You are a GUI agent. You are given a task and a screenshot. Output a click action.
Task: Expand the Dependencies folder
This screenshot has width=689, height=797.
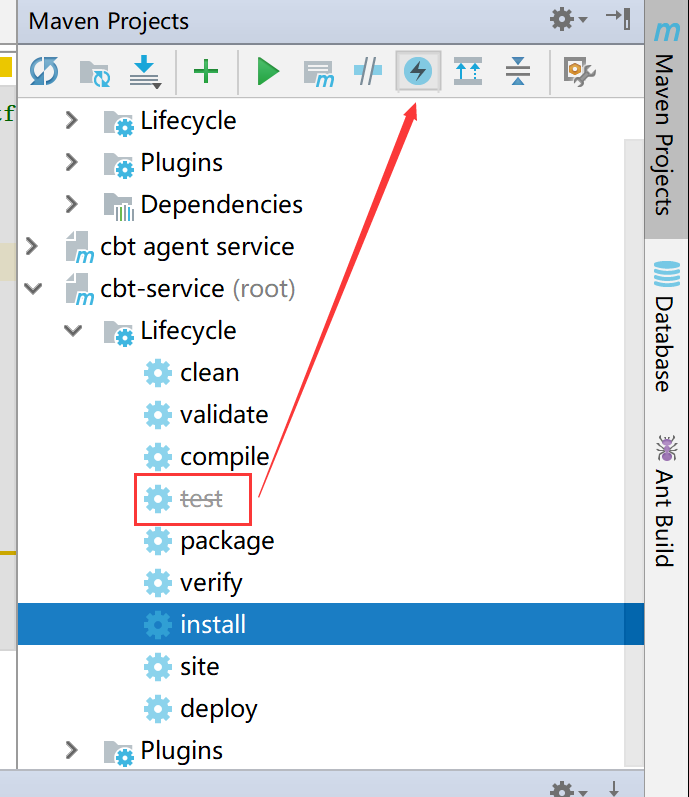[72, 204]
